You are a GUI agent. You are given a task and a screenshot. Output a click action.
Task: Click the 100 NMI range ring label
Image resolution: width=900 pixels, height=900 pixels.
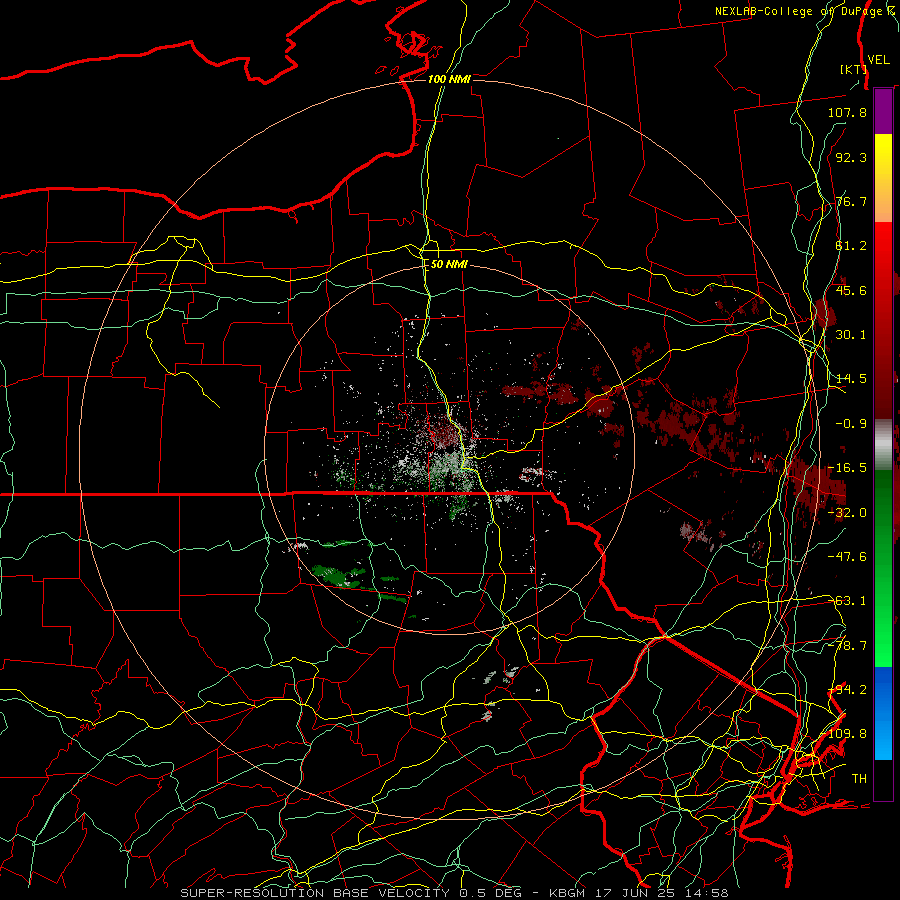click(449, 79)
